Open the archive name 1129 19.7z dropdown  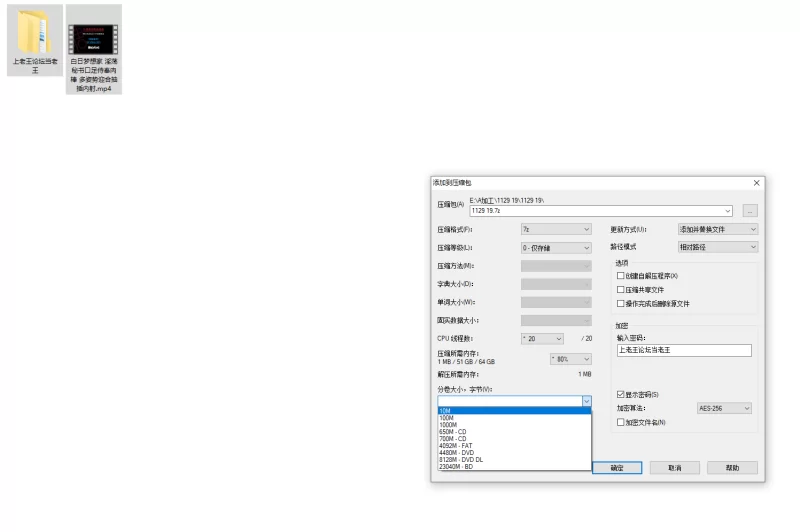point(728,211)
